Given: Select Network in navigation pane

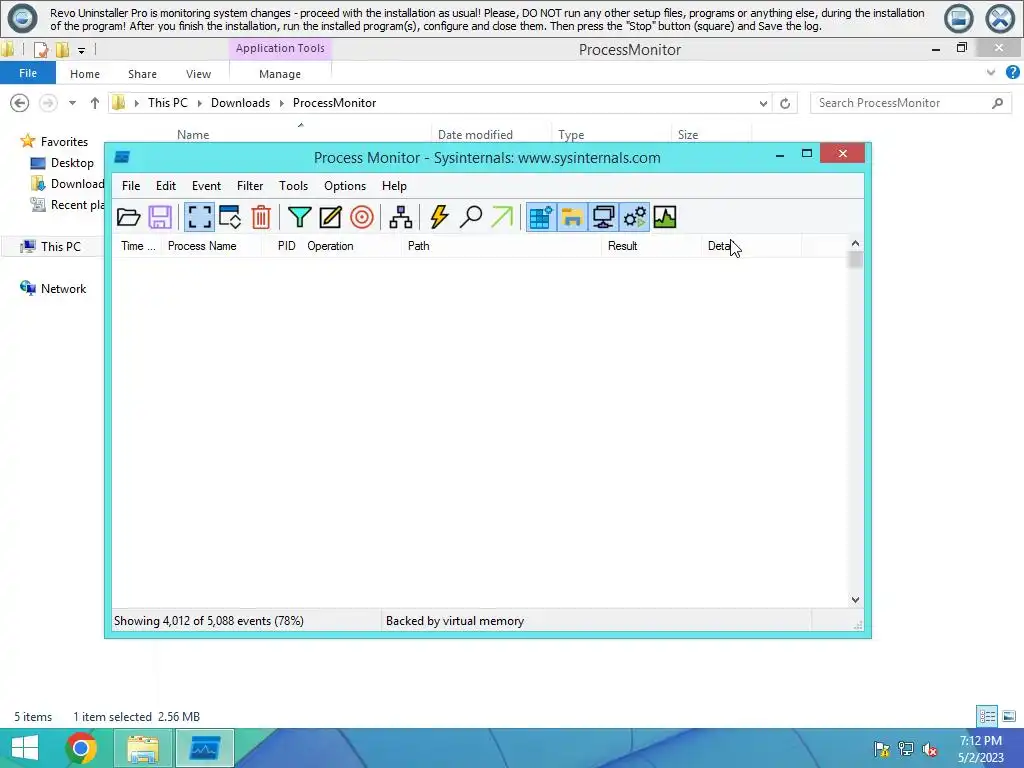Looking at the screenshot, I should point(54,289).
